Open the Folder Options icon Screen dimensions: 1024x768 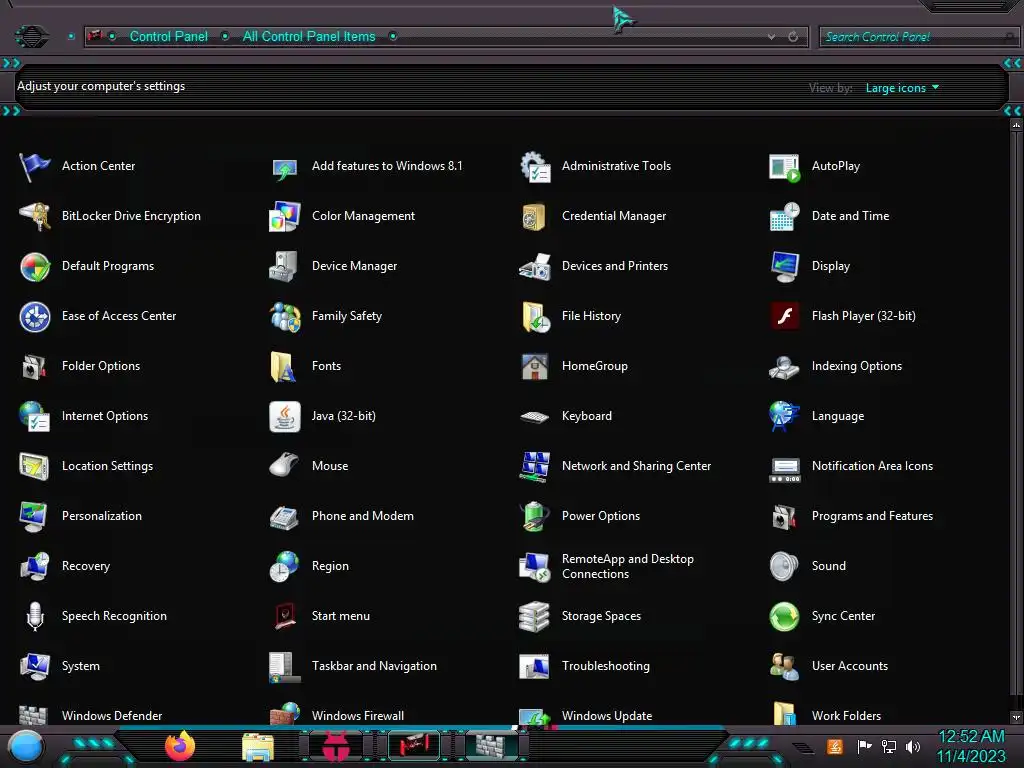35,366
